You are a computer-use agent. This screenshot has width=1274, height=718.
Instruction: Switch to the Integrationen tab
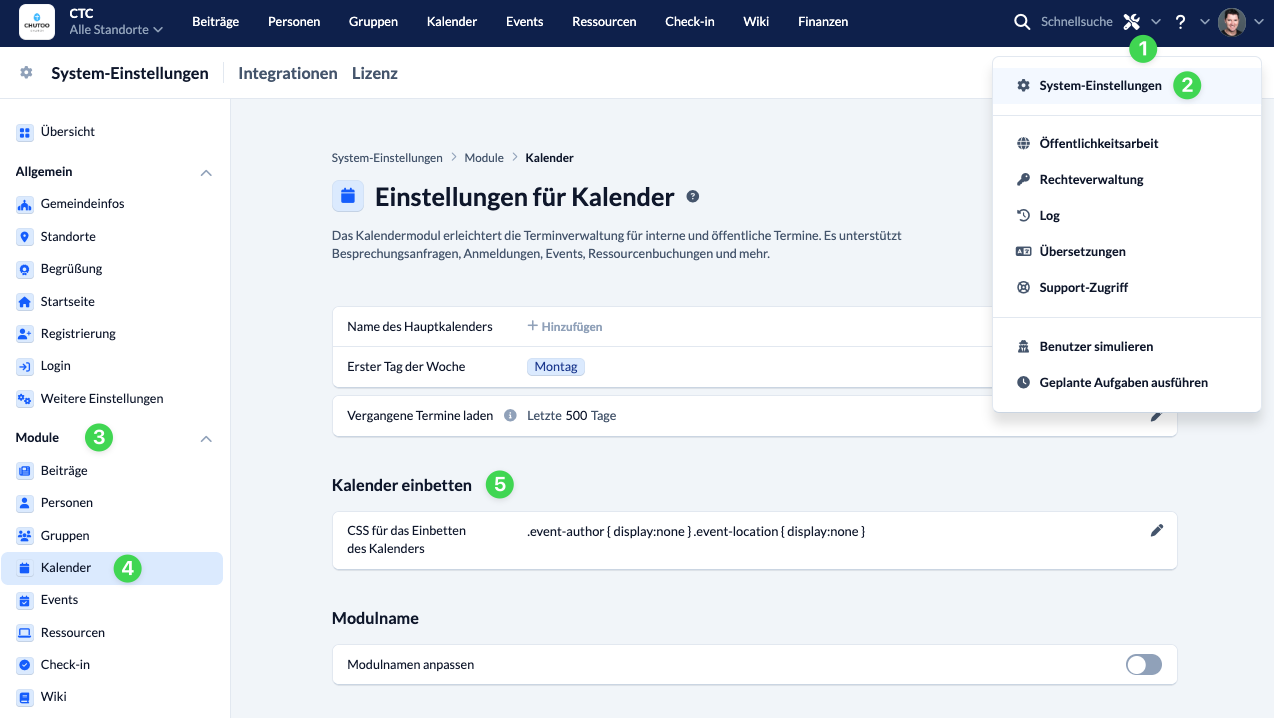(x=288, y=73)
